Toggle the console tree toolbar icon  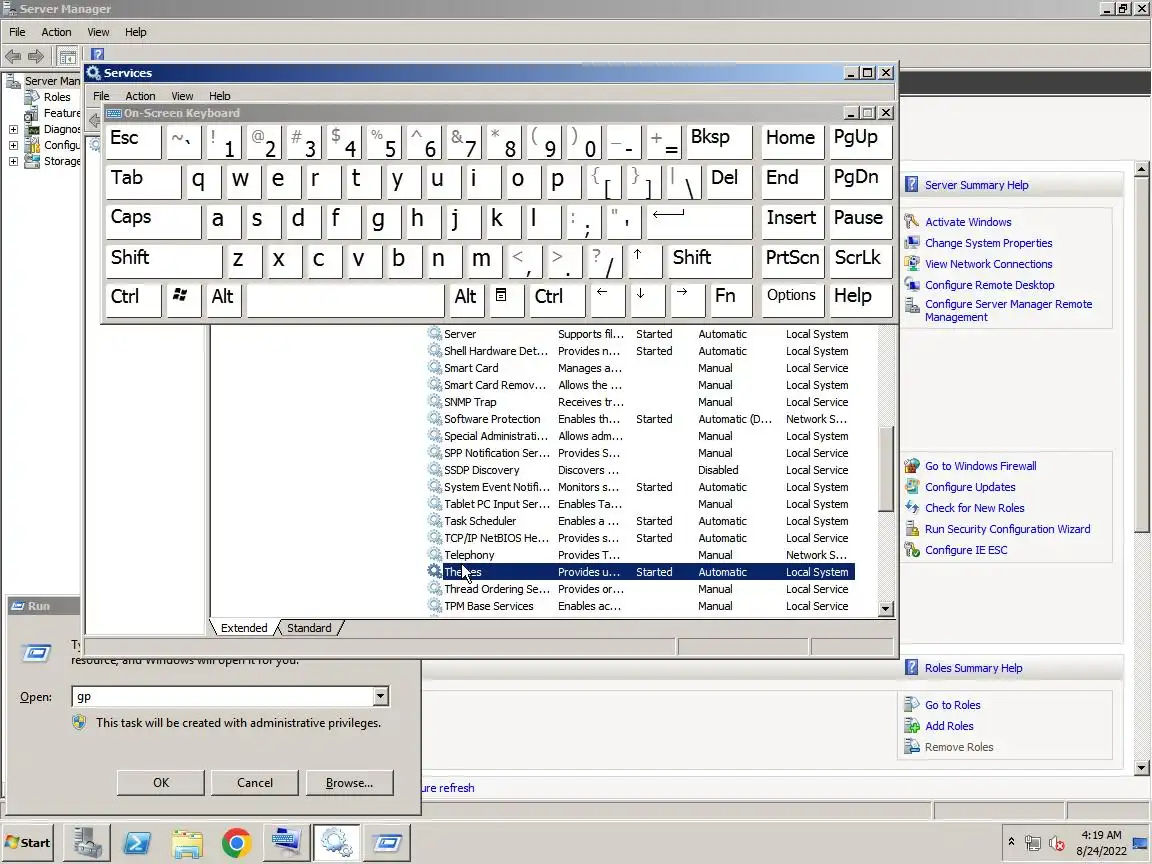(68, 56)
